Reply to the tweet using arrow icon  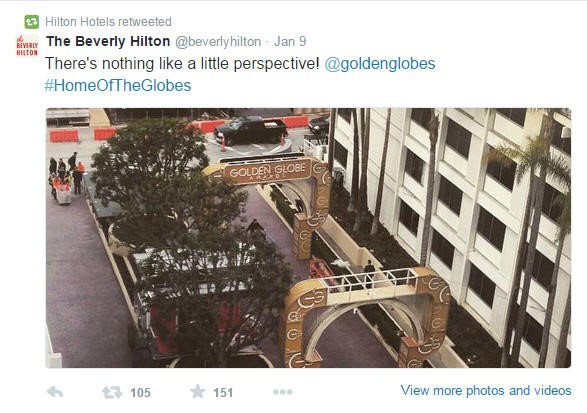tap(55, 392)
